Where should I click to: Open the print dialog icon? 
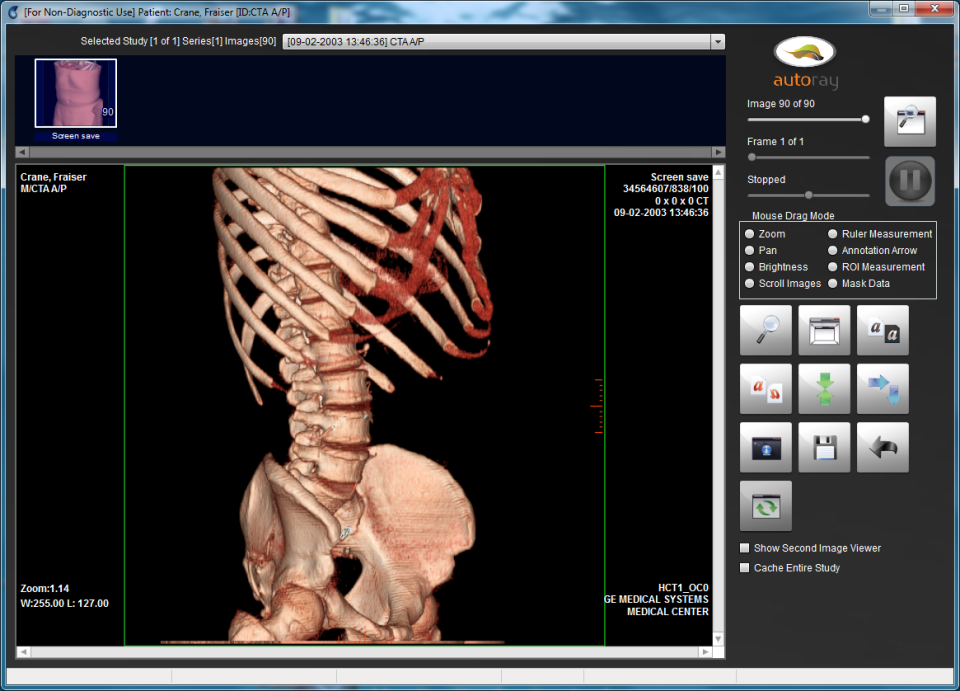tap(823, 330)
